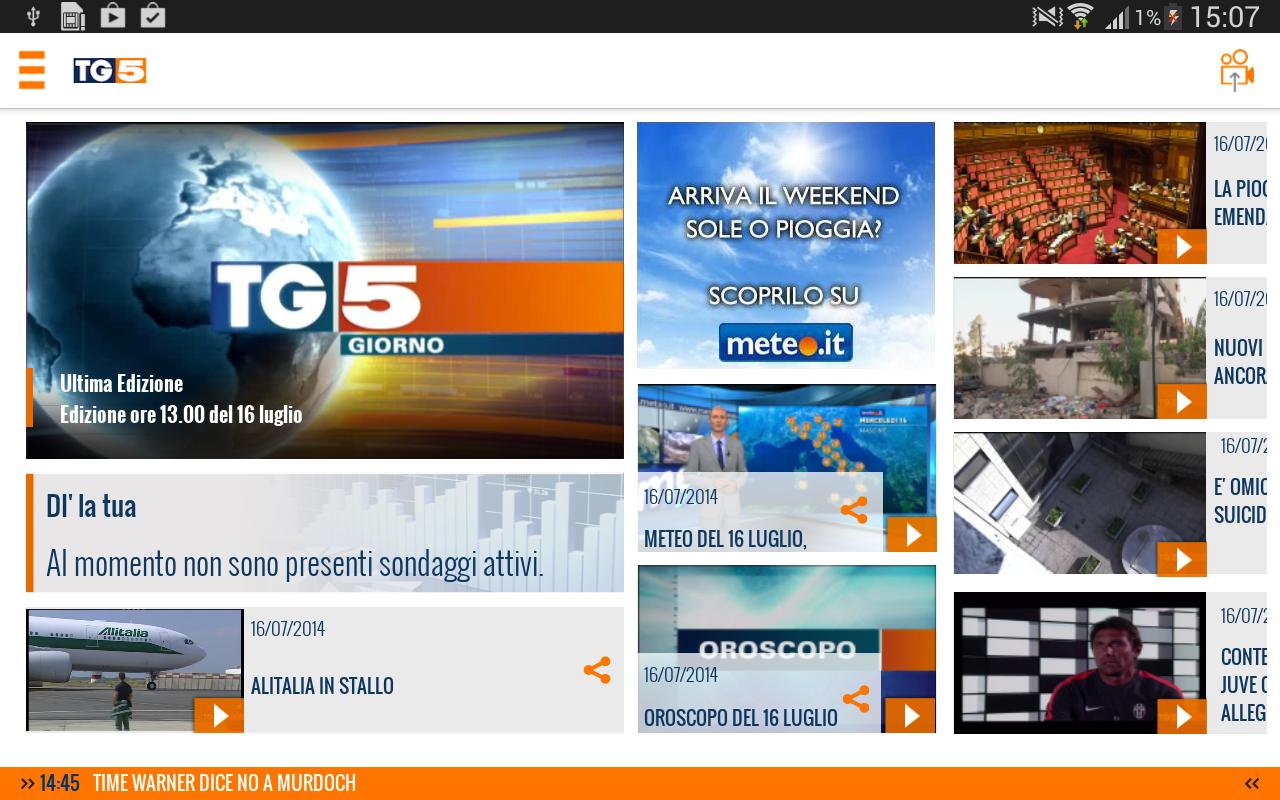The height and width of the screenshot is (800, 1280).
Task: Share the Meteo del 16 luglio video
Action: pos(855,510)
